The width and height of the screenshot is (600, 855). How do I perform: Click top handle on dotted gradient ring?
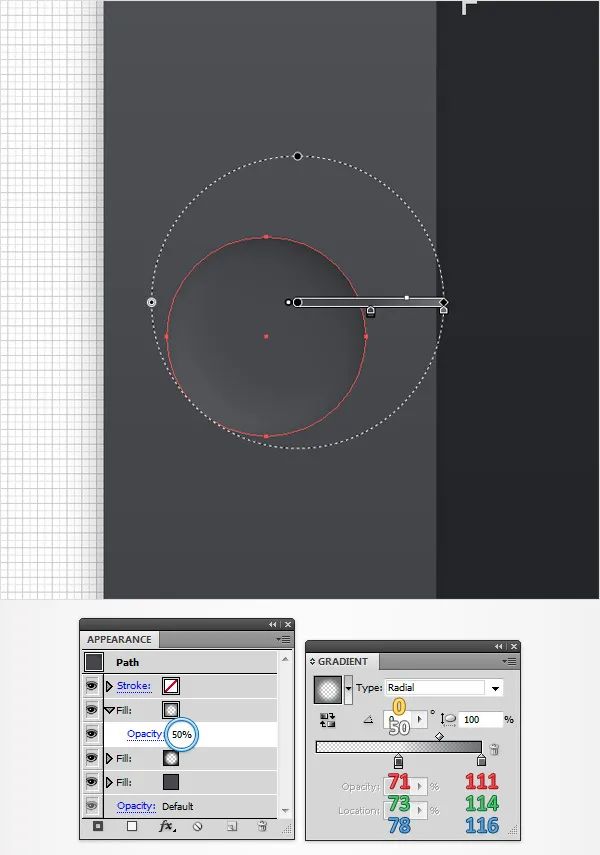[x=297, y=156]
